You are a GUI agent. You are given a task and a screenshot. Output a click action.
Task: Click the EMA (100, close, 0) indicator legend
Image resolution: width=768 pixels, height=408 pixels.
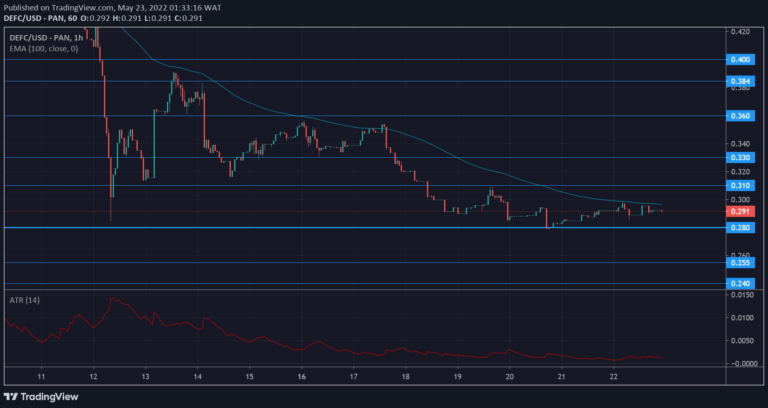[44, 48]
